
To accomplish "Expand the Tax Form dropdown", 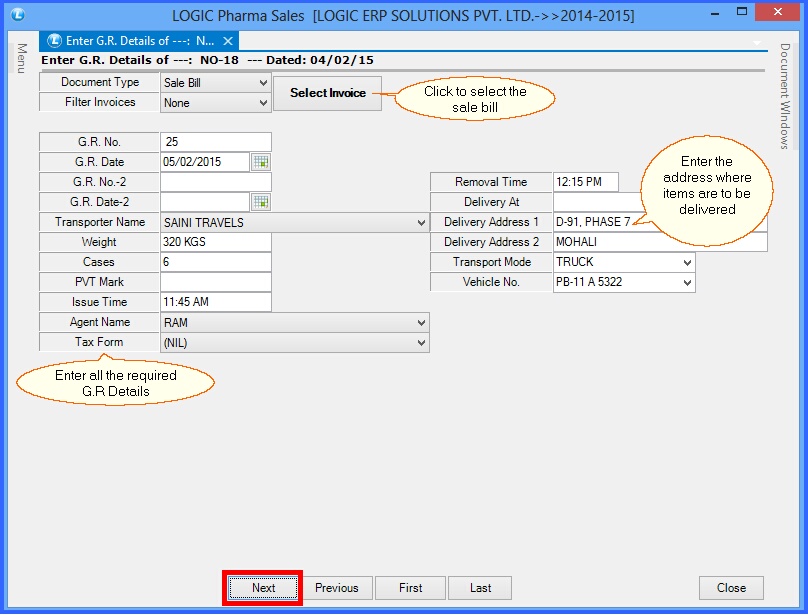I will coord(421,343).
